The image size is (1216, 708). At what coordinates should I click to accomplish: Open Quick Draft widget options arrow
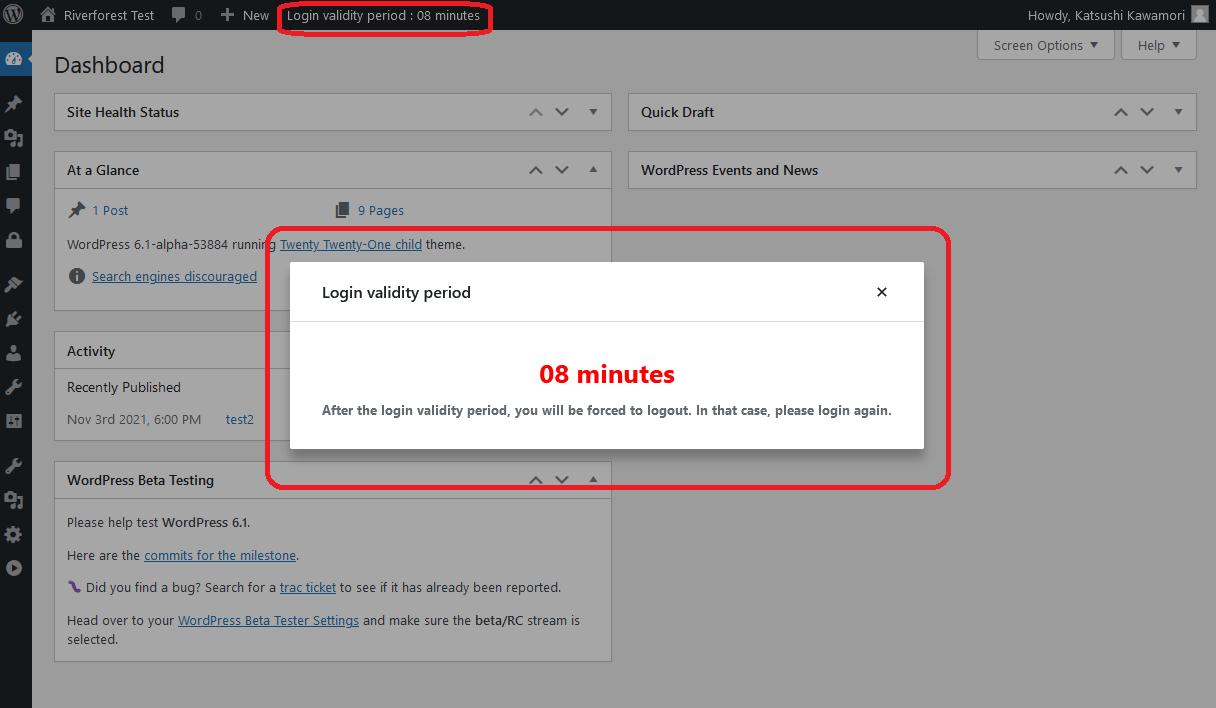[1178, 112]
